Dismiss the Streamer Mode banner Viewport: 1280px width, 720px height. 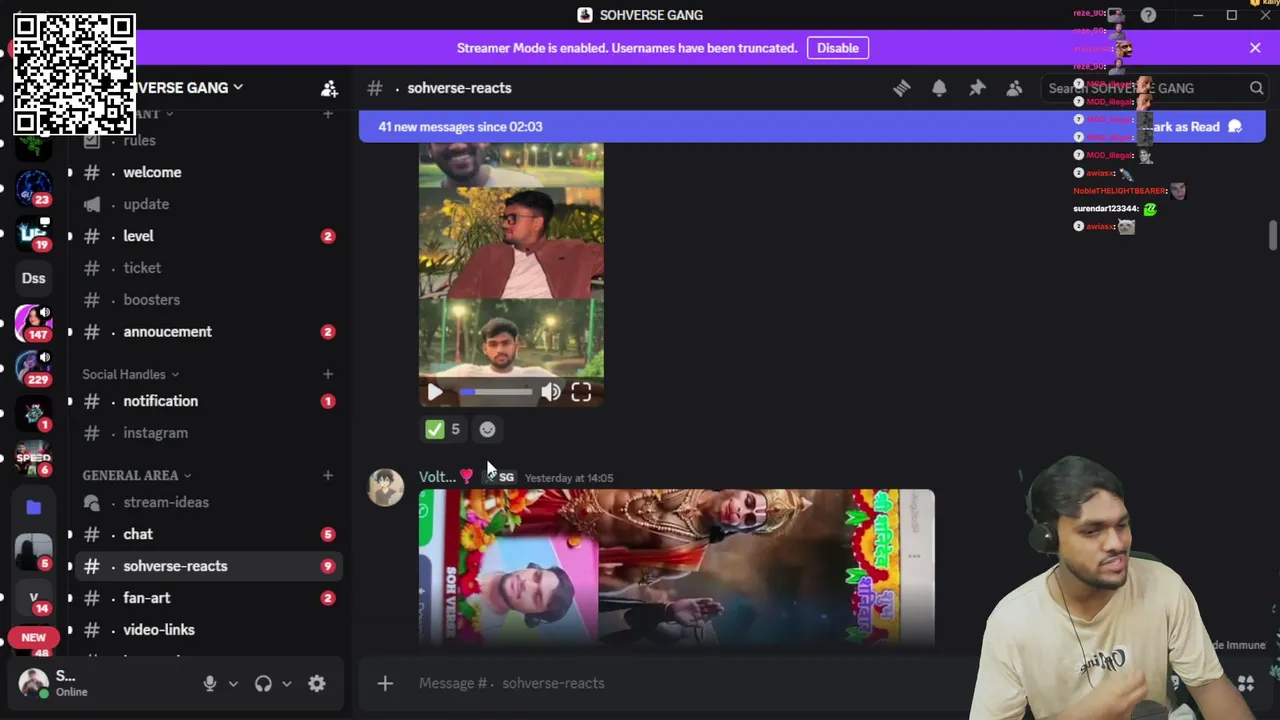pyautogui.click(x=1255, y=48)
